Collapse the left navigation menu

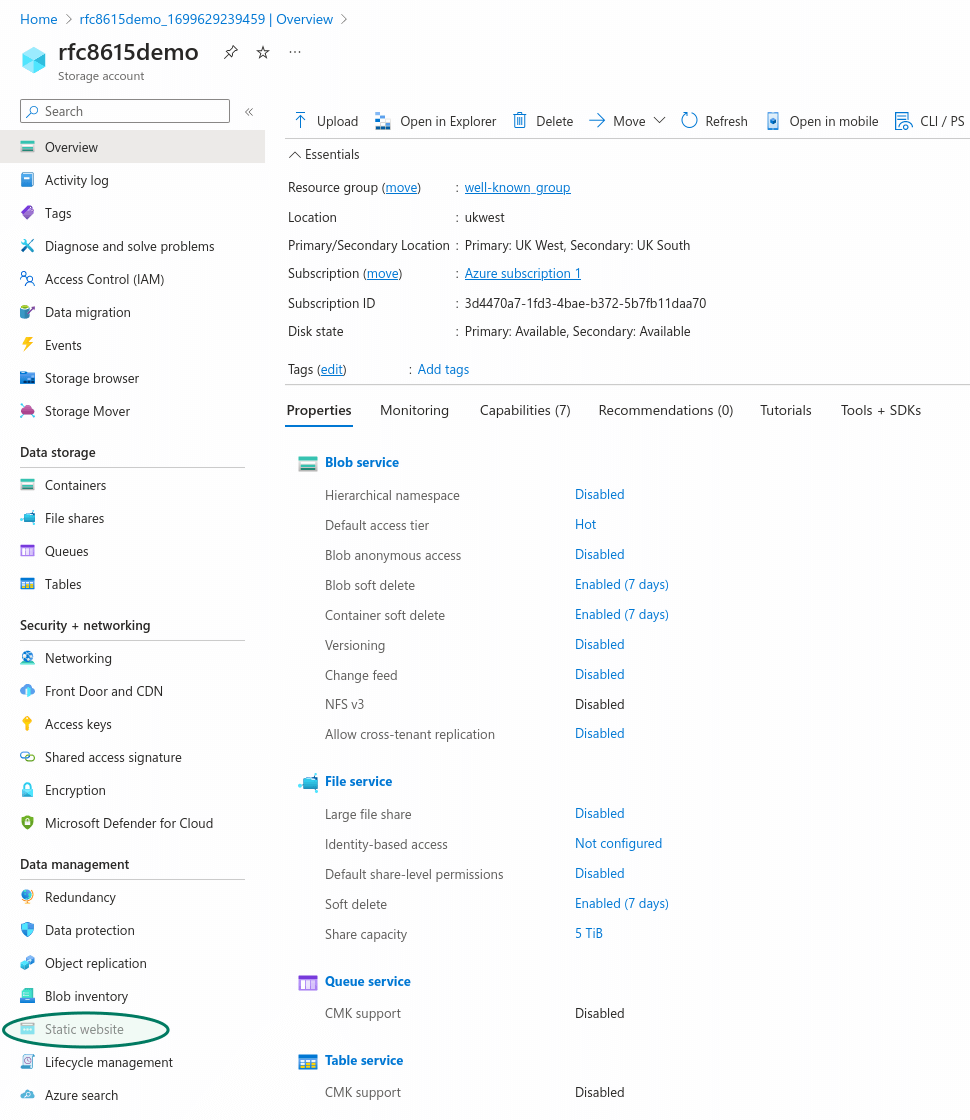tap(249, 111)
